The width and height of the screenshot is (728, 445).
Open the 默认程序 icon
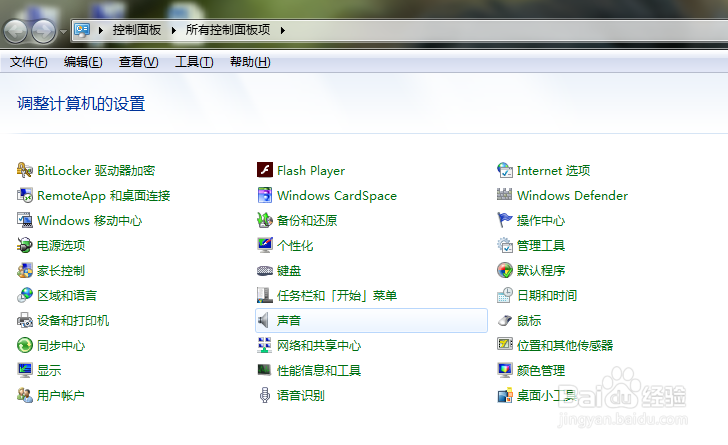pos(505,270)
